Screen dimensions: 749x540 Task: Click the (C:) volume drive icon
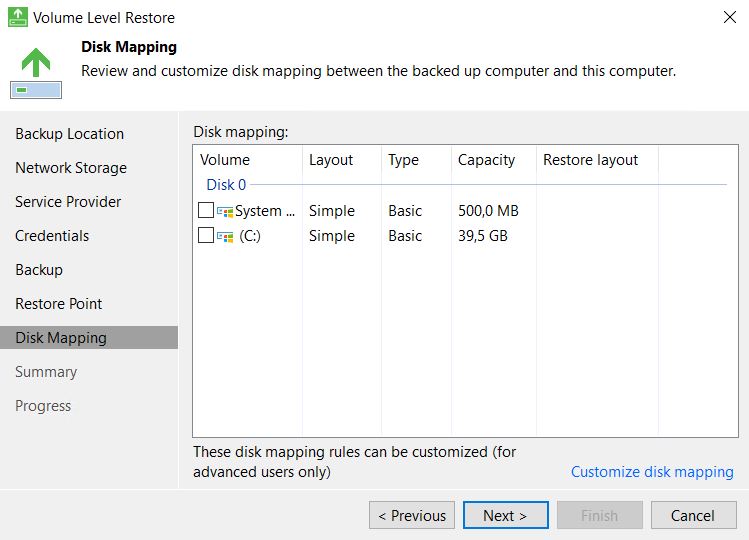click(225, 236)
